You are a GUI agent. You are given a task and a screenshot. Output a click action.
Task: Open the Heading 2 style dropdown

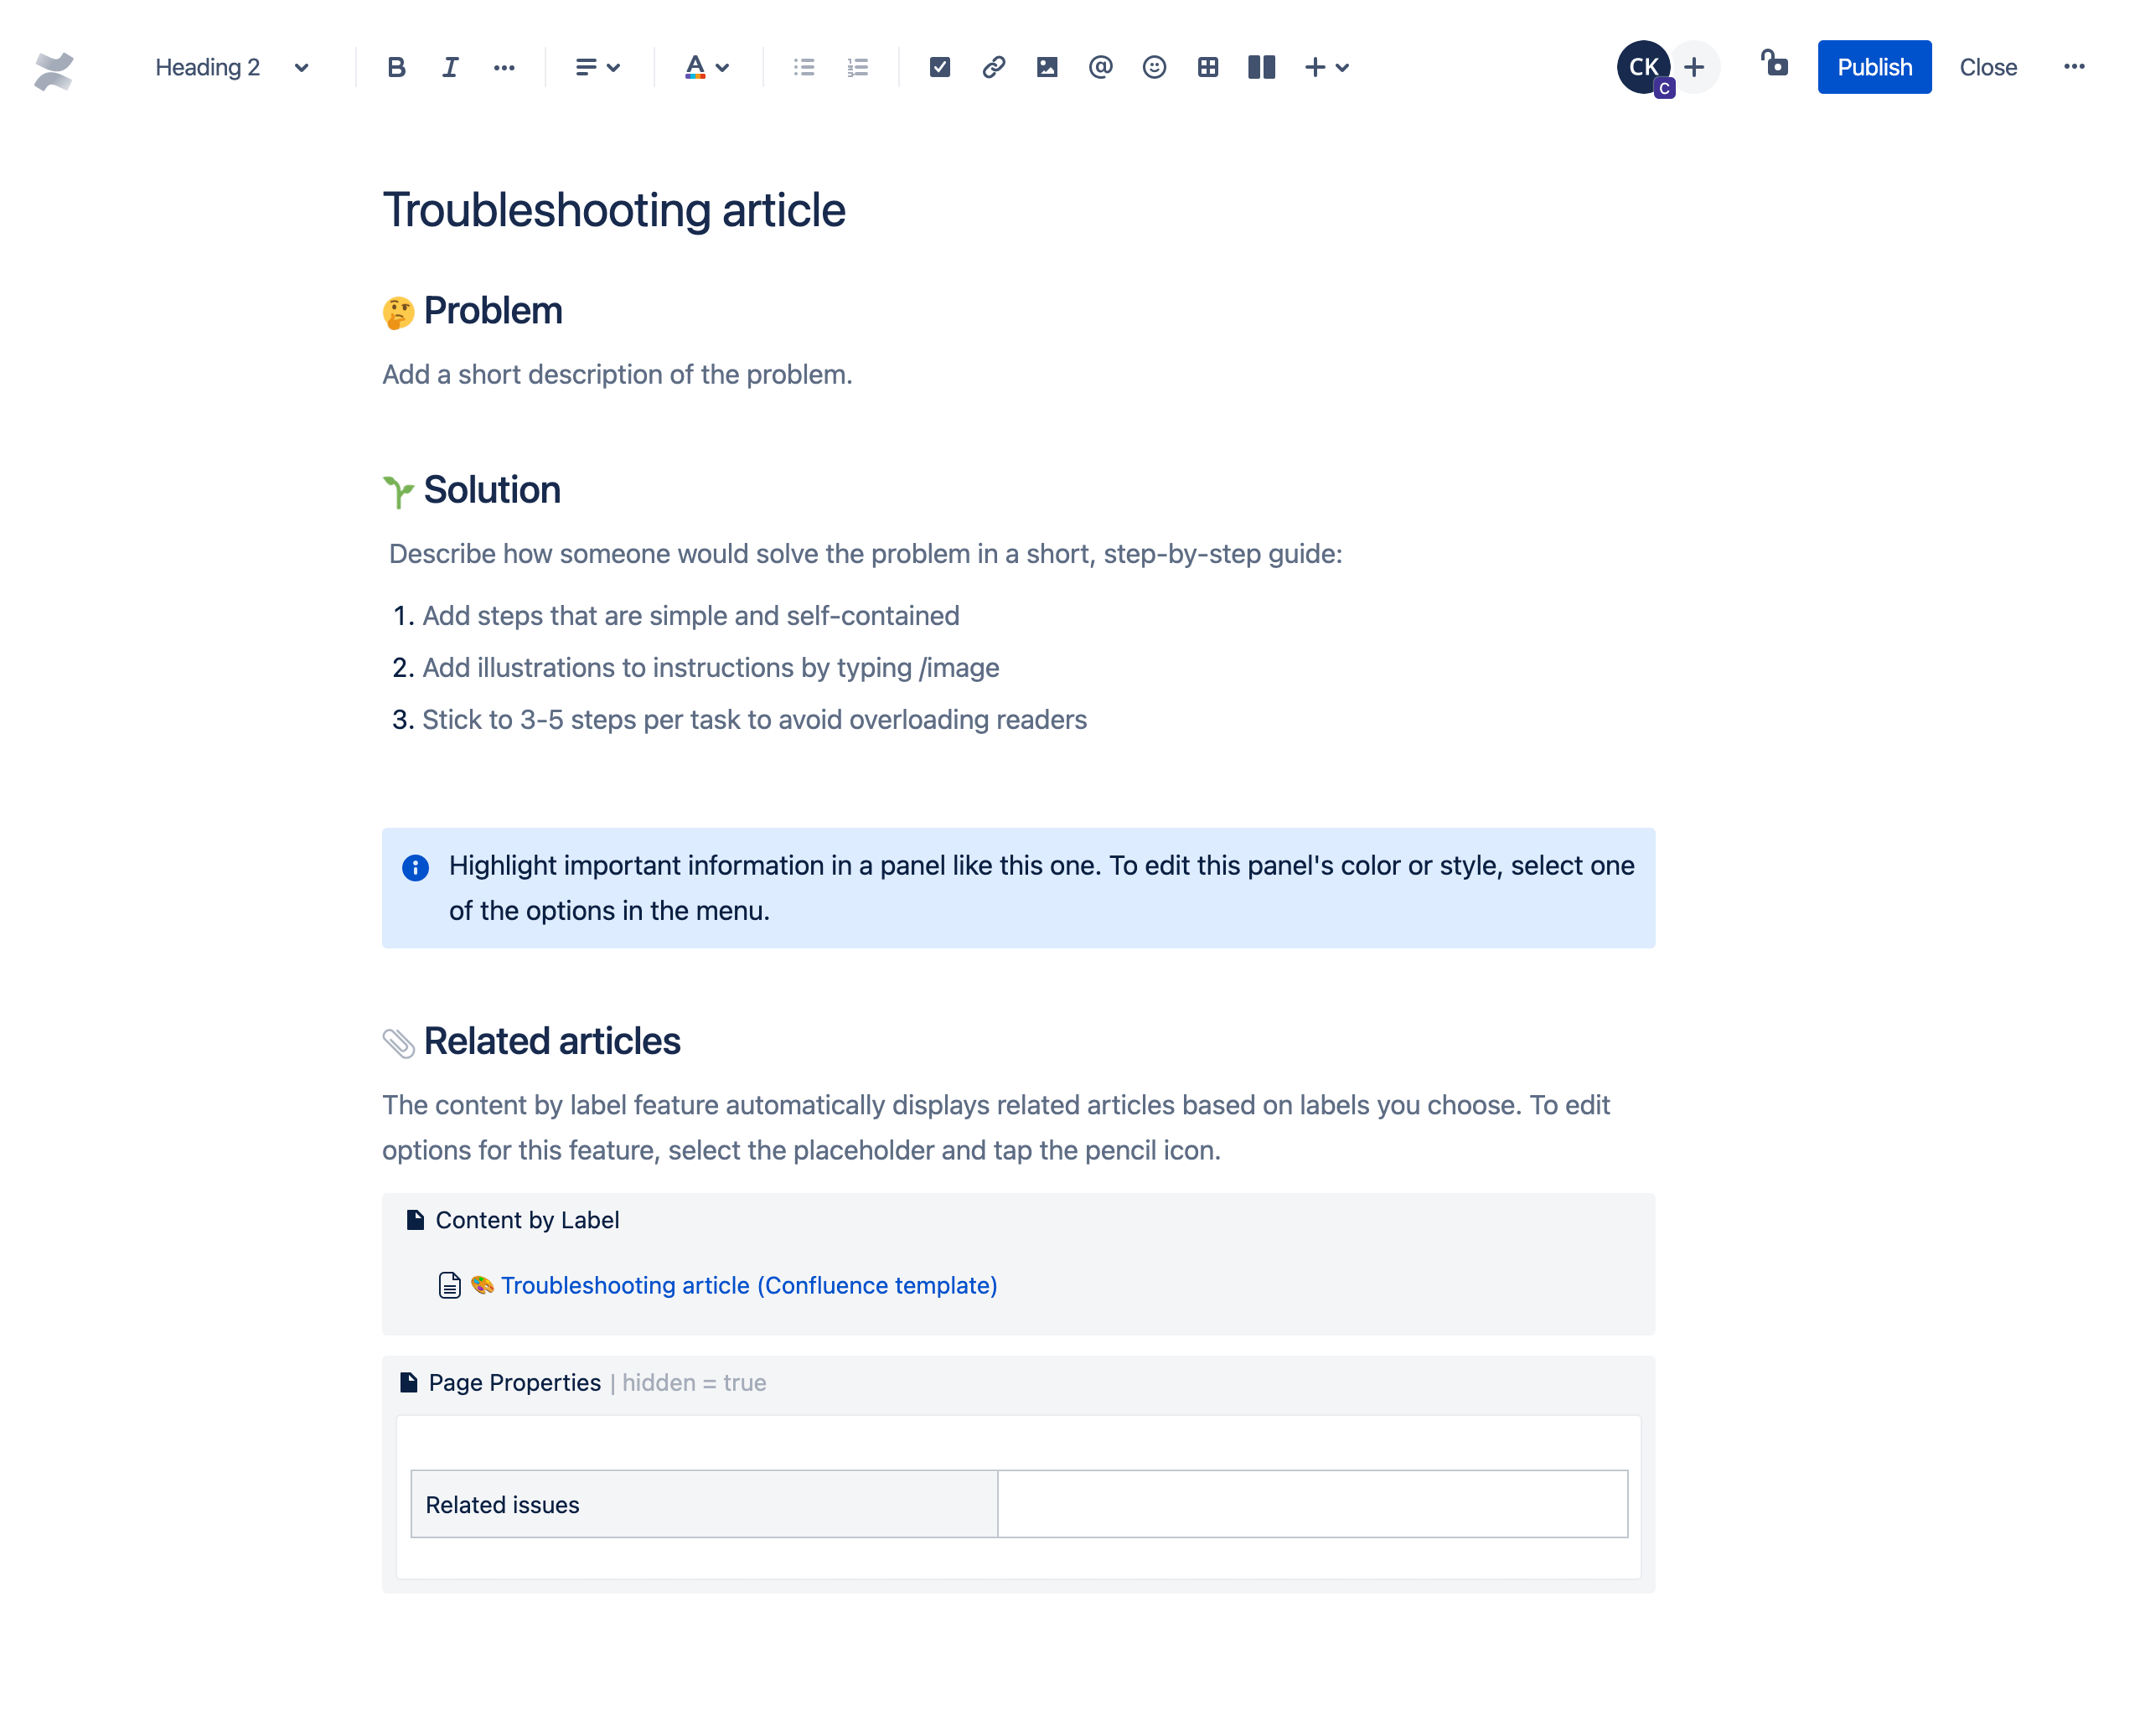coord(229,67)
